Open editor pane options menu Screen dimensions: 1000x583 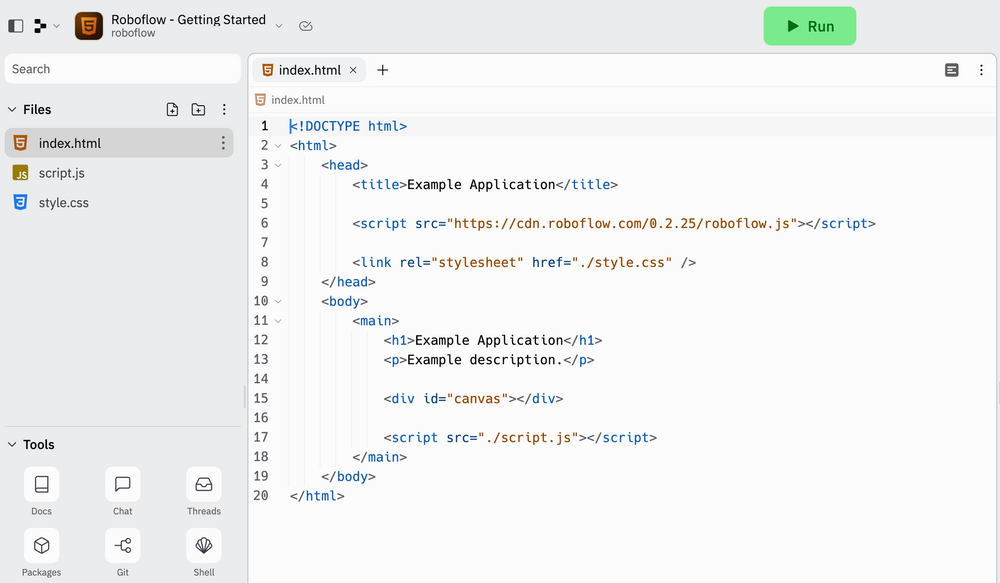click(981, 70)
